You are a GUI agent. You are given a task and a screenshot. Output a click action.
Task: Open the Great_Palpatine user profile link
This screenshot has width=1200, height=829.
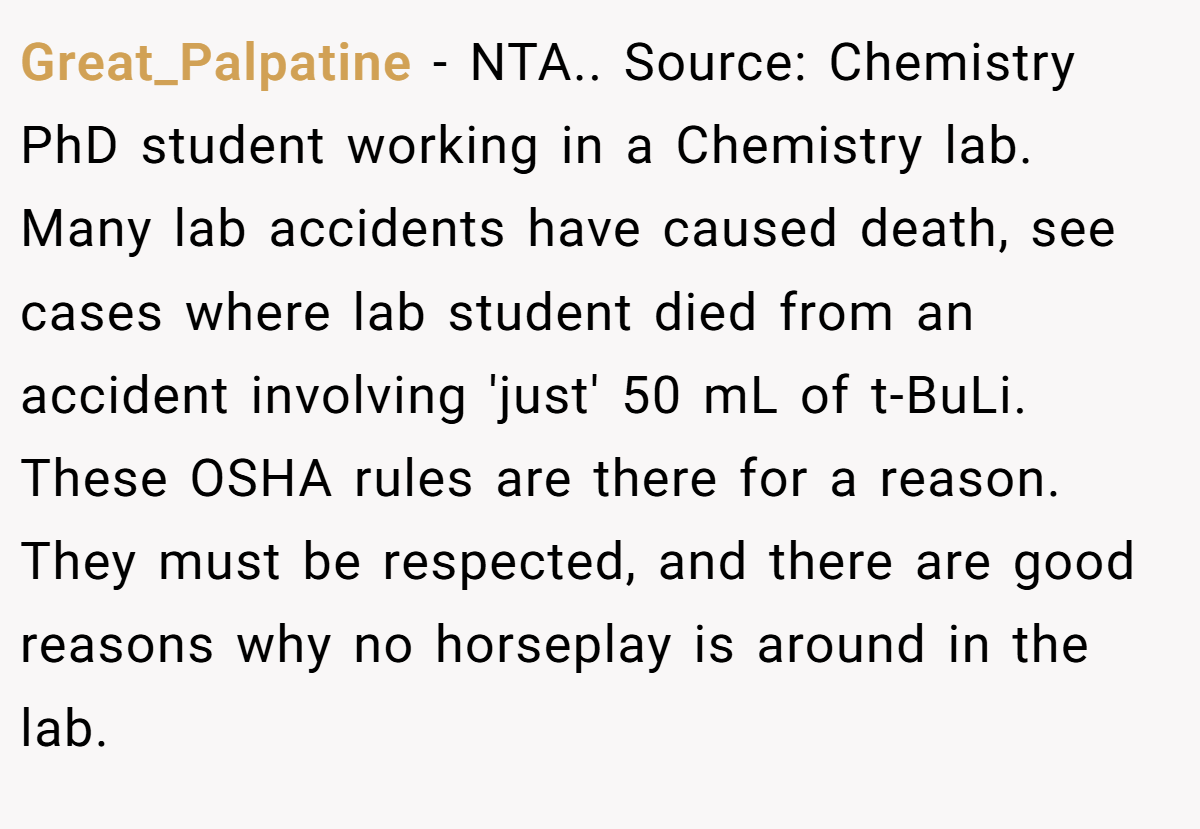215,65
